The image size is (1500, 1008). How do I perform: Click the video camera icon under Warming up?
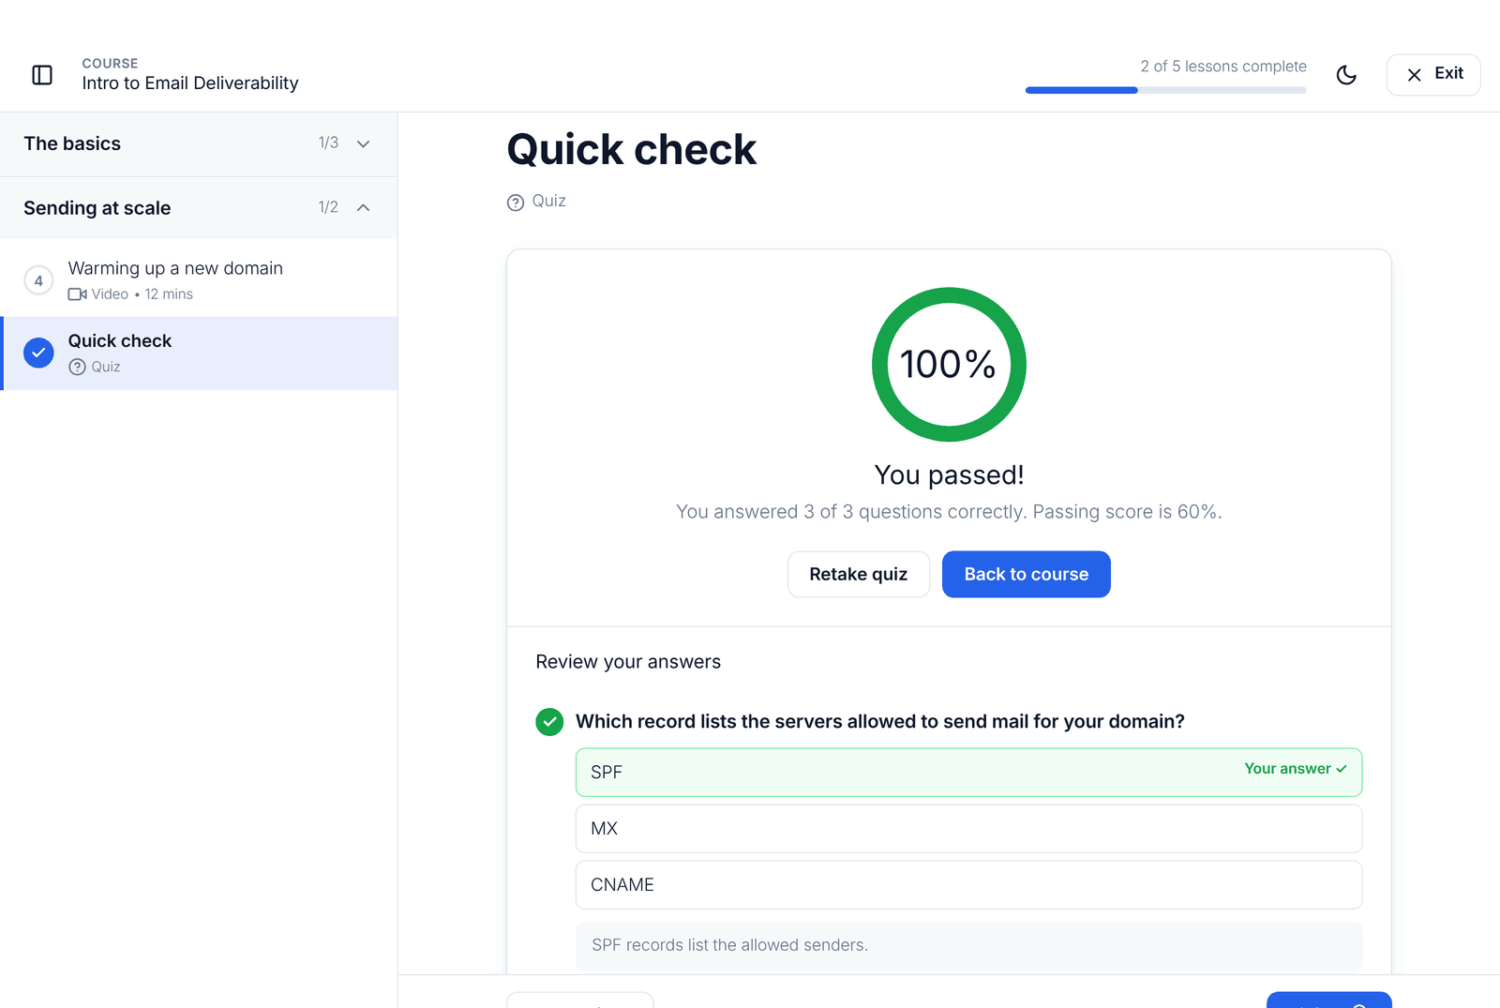coord(77,294)
